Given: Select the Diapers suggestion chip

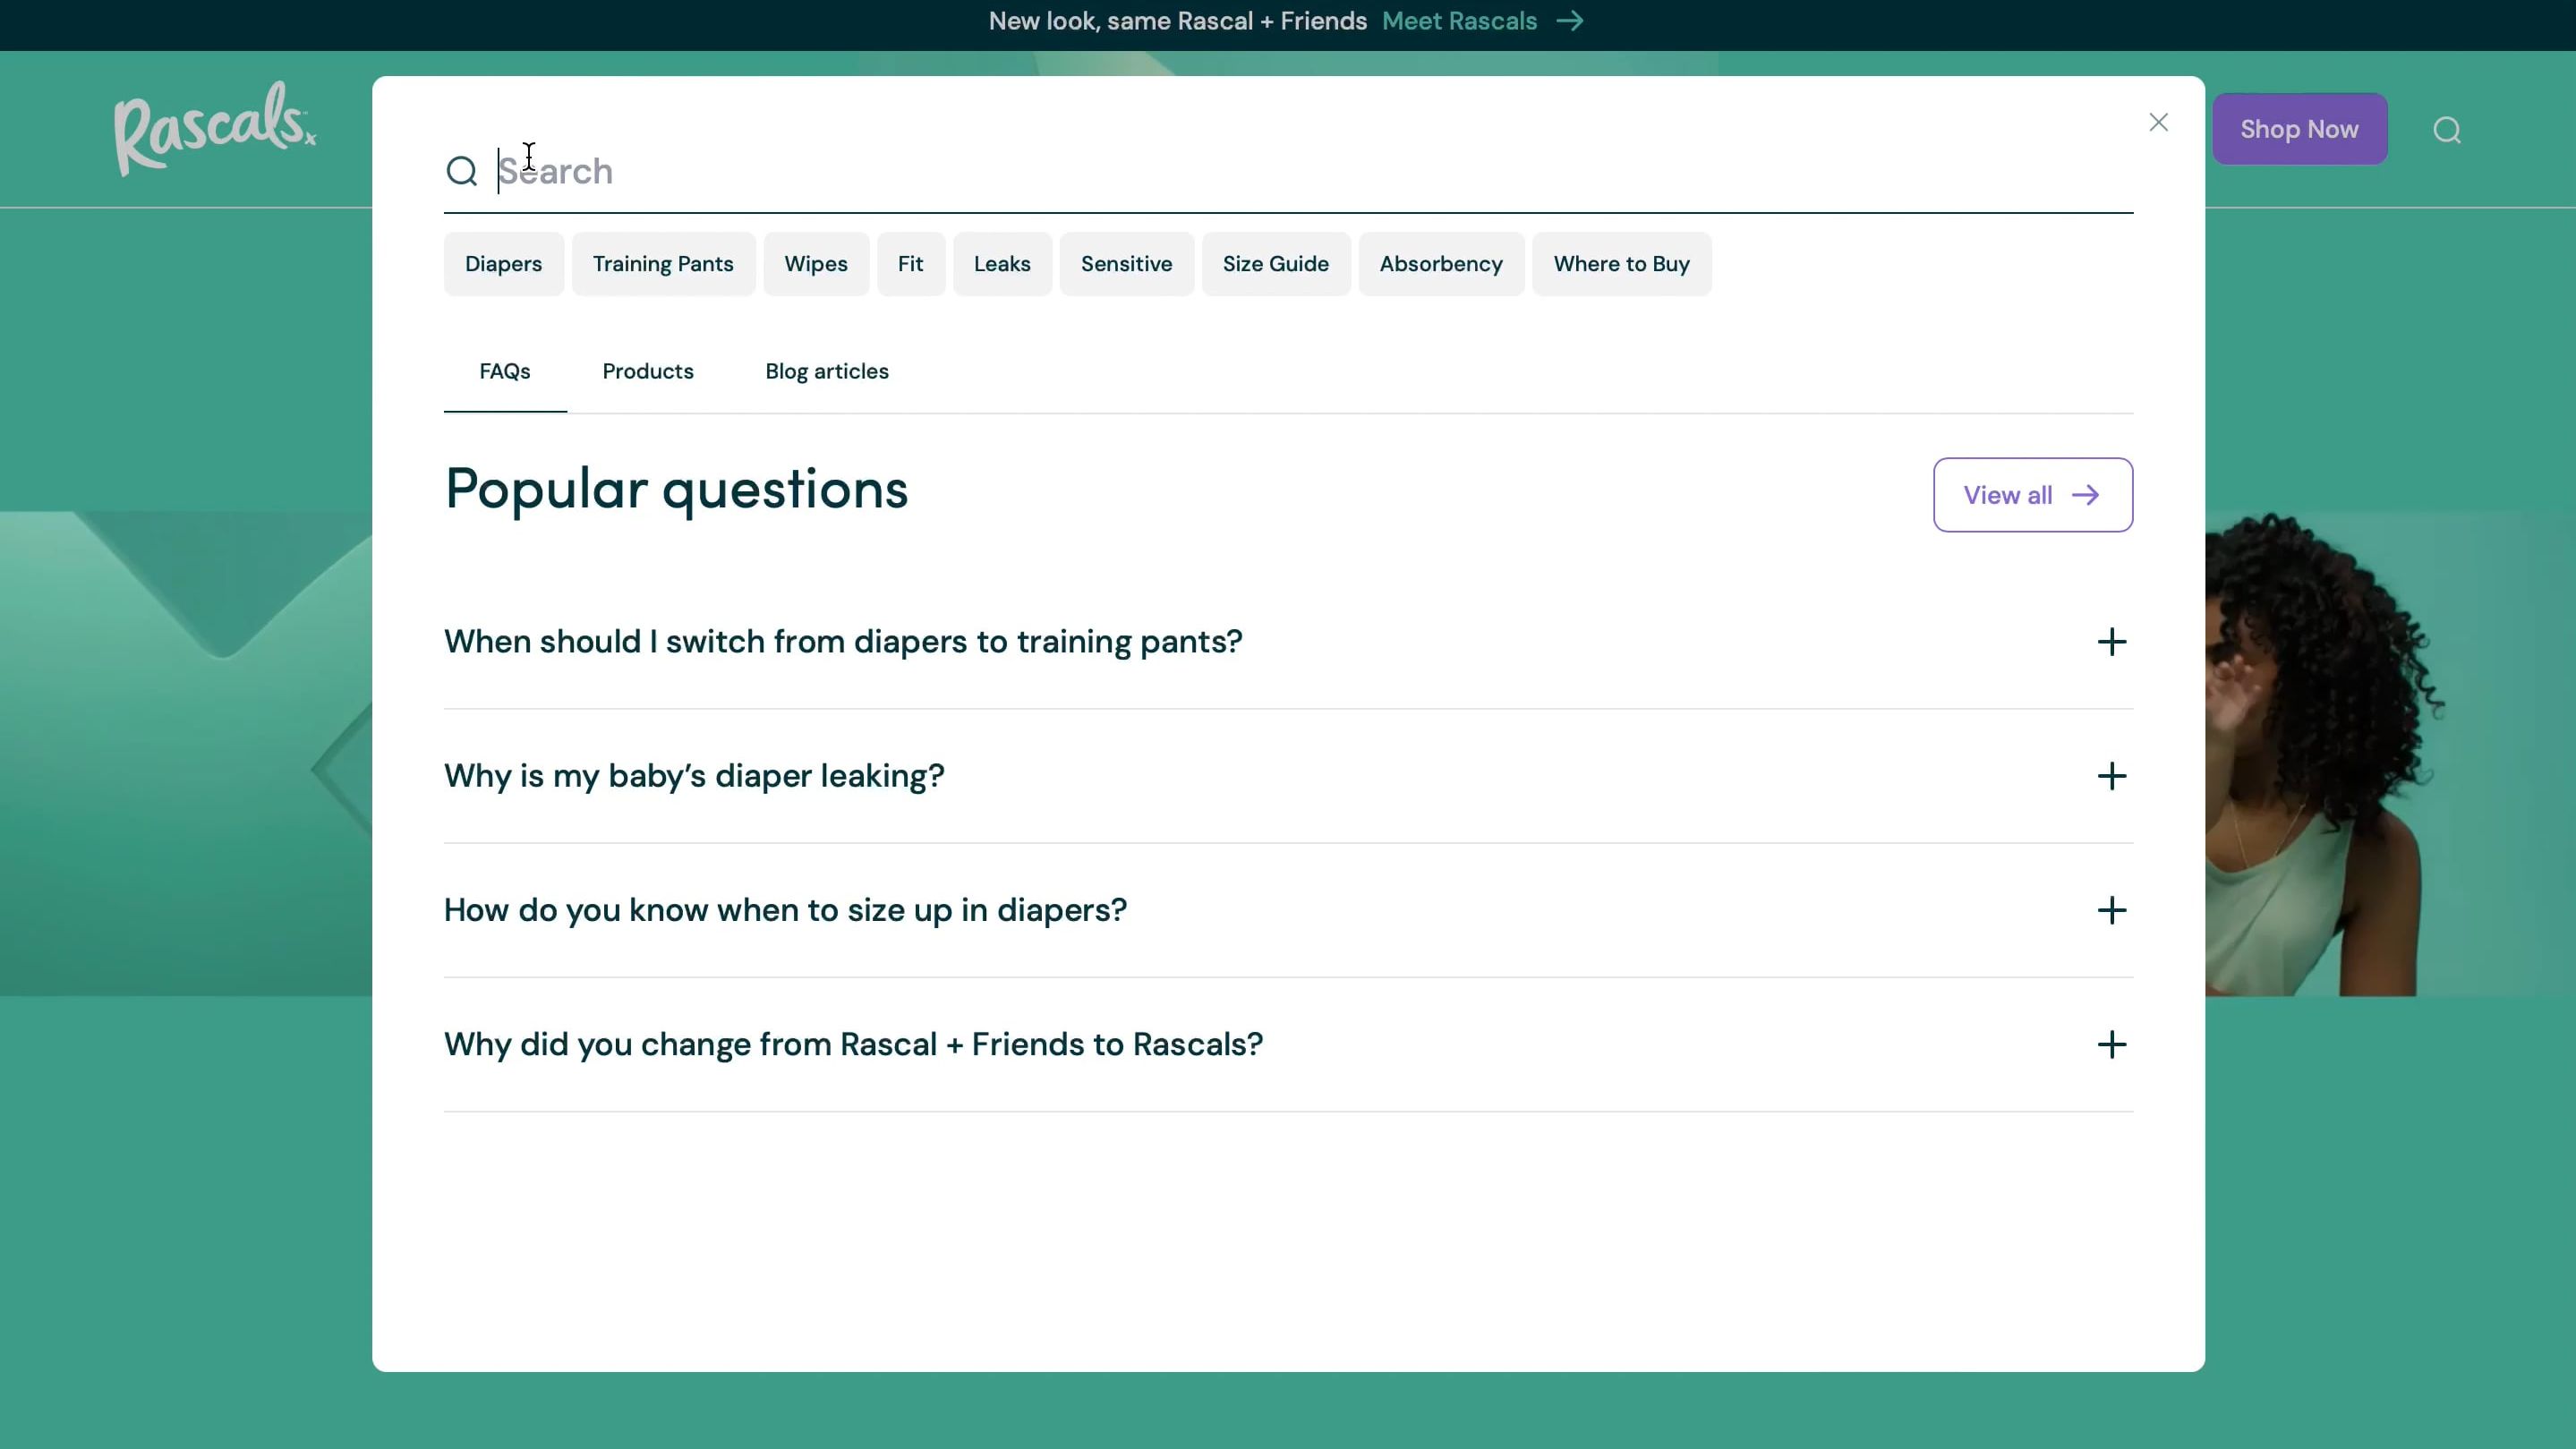Looking at the screenshot, I should (503, 264).
